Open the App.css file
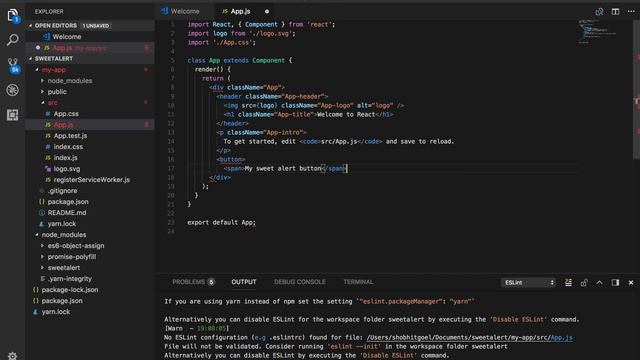This screenshot has width=640, height=360. coord(90,114)
